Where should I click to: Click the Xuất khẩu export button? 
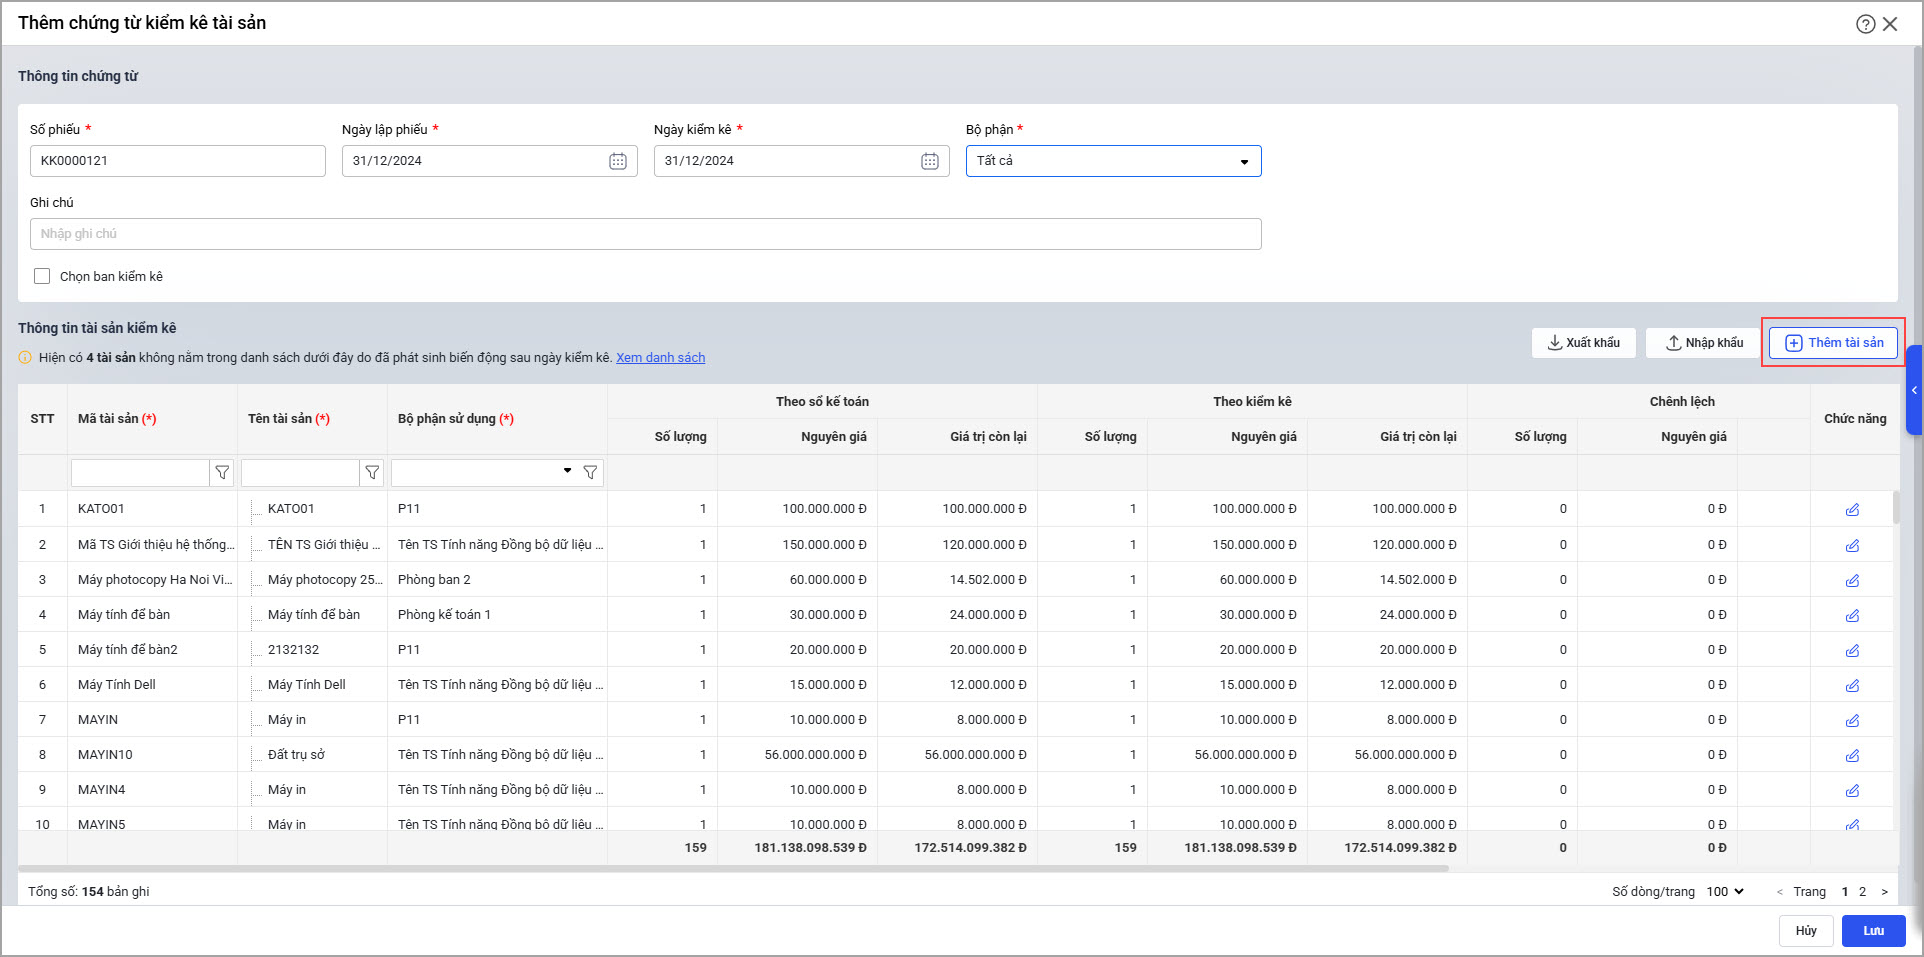coord(1583,343)
